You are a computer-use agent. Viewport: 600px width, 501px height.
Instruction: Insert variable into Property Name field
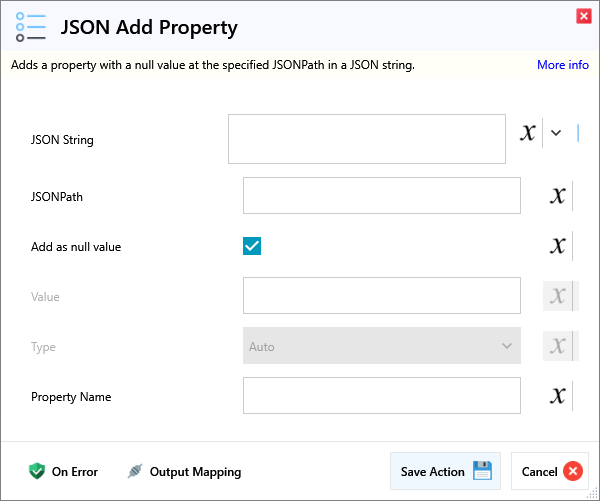[558, 396]
